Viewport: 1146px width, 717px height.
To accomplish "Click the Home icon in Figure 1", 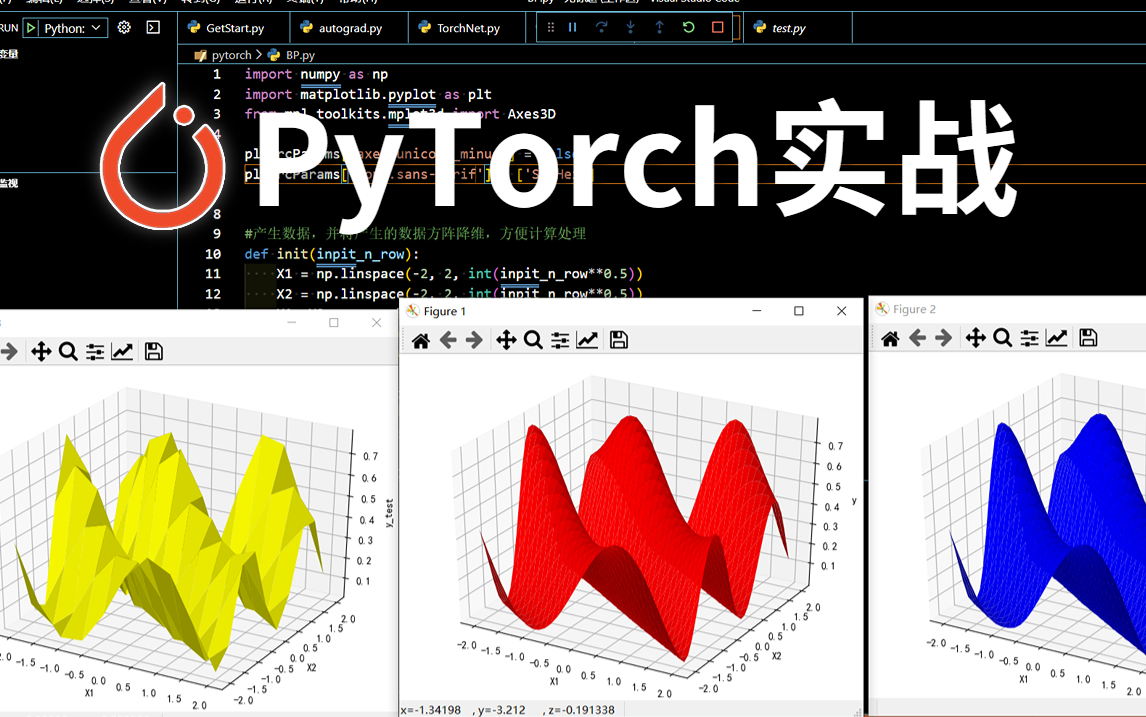I will click(x=421, y=340).
